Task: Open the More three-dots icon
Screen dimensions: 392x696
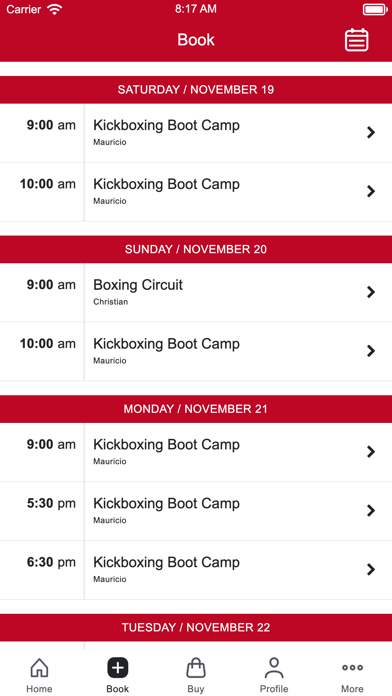Action: (x=352, y=667)
